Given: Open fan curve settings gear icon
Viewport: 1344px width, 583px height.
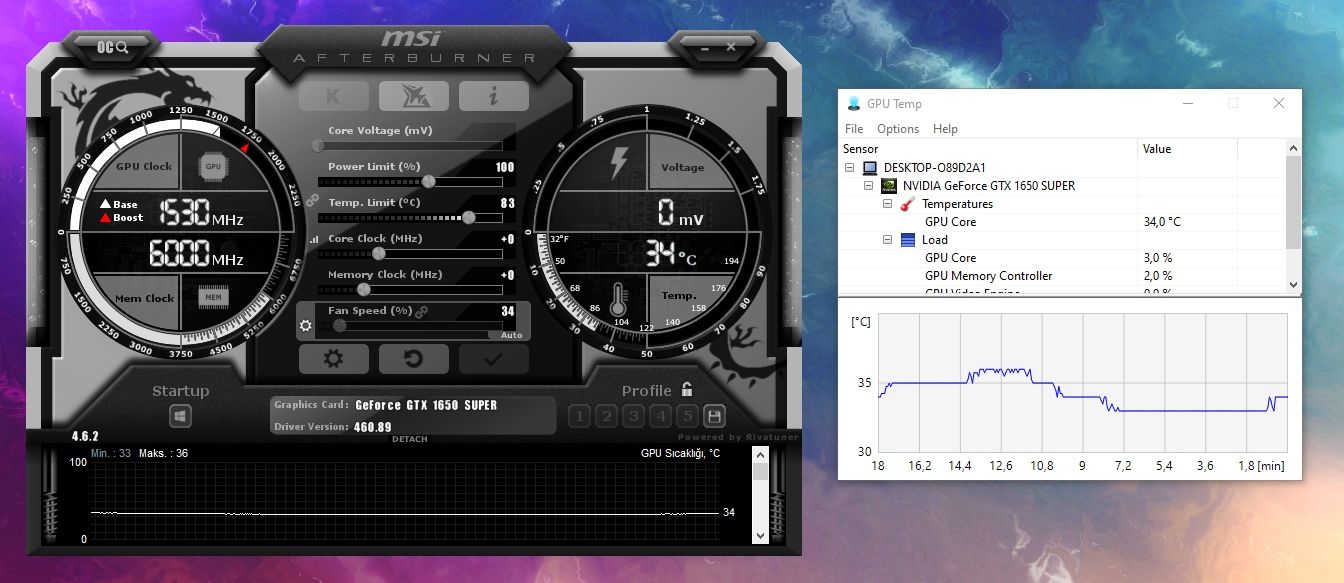Looking at the screenshot, I should click(306, 325).
